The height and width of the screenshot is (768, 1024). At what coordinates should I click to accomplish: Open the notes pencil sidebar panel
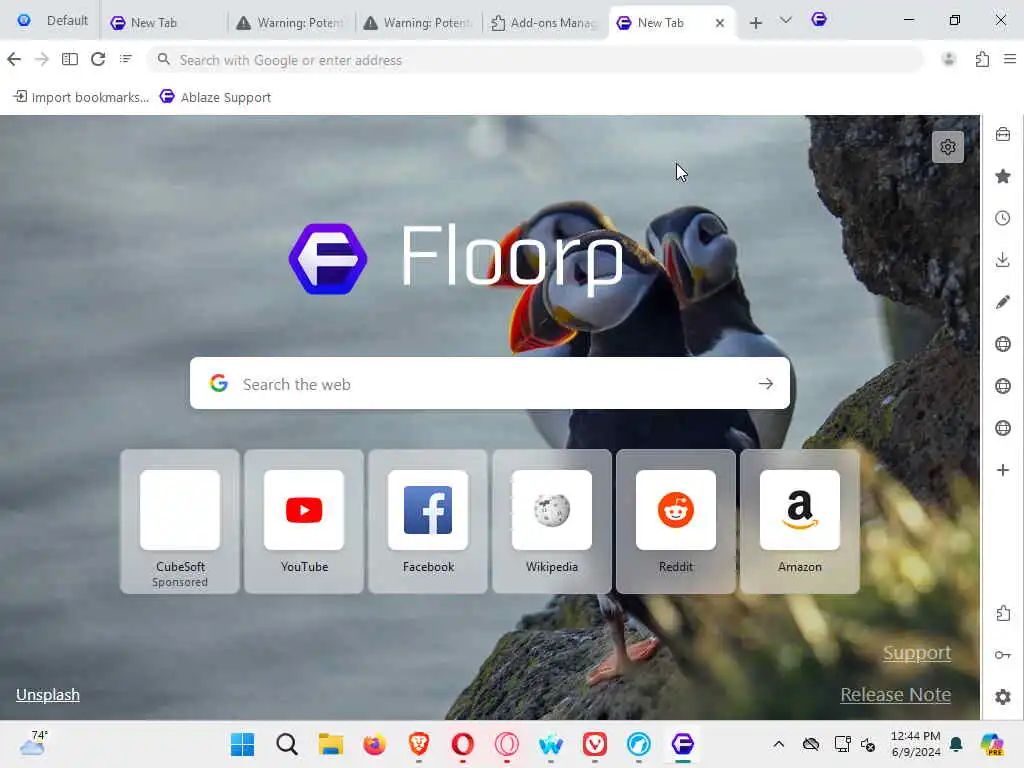click(1003, 302)
